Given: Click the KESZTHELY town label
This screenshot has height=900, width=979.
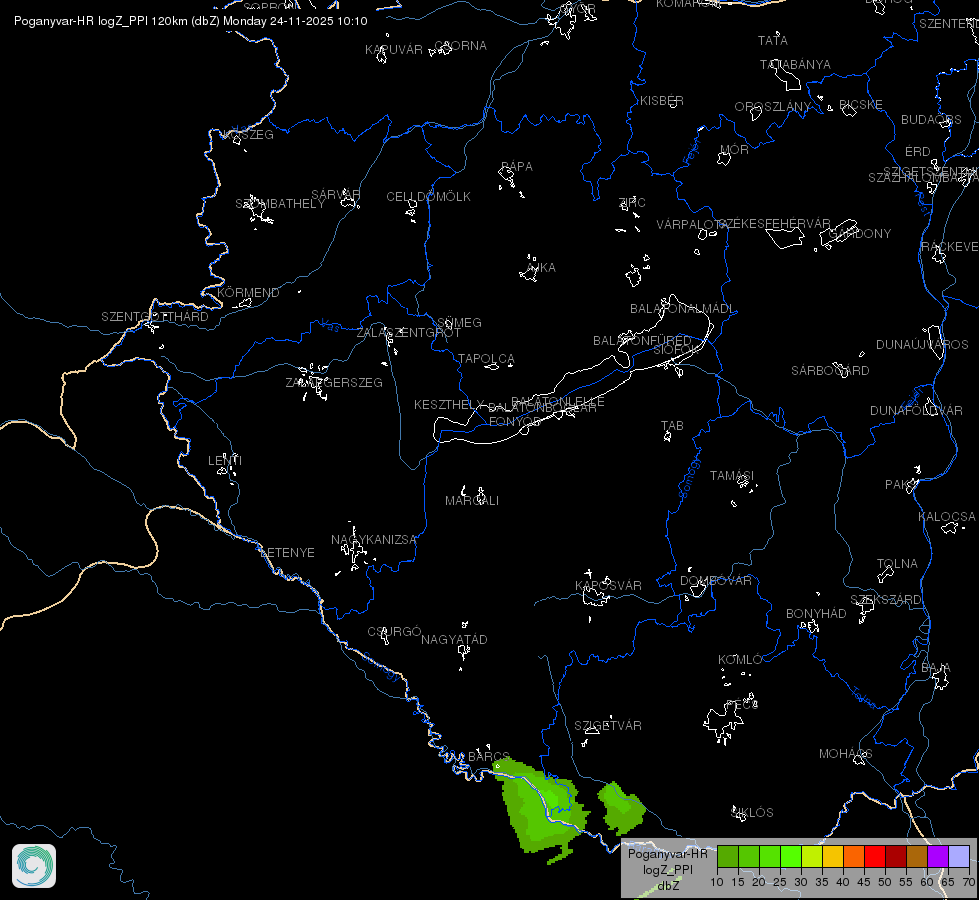Looking at the screenshot, I should pyautogui.click(x=449, y=405).
